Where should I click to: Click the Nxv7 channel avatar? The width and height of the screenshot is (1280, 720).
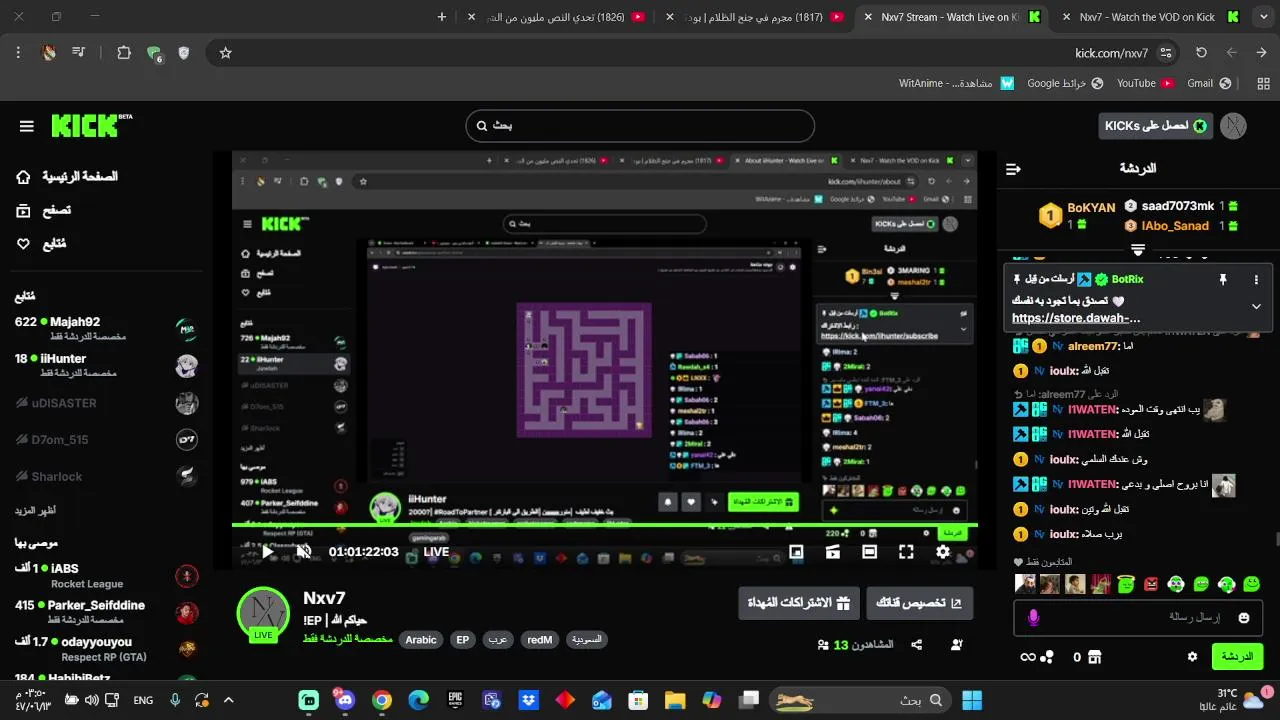coord(263,613)
